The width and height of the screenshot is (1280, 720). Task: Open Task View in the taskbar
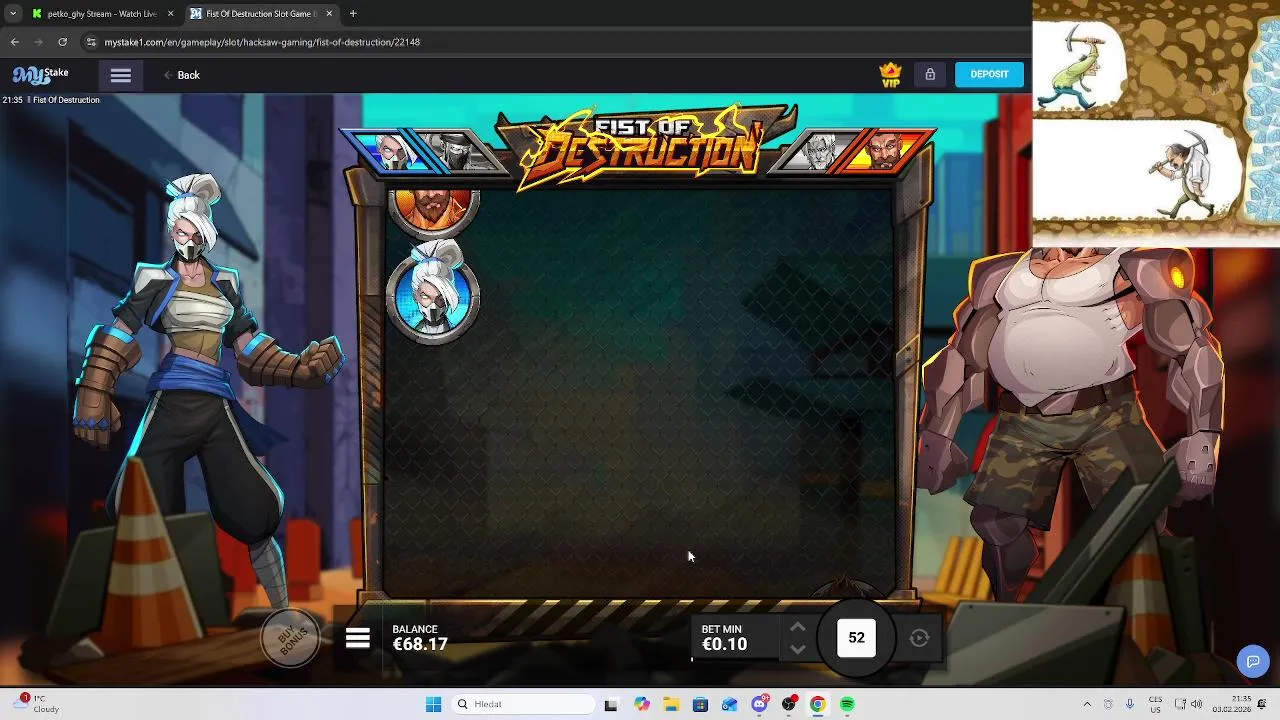coord(611,704)
